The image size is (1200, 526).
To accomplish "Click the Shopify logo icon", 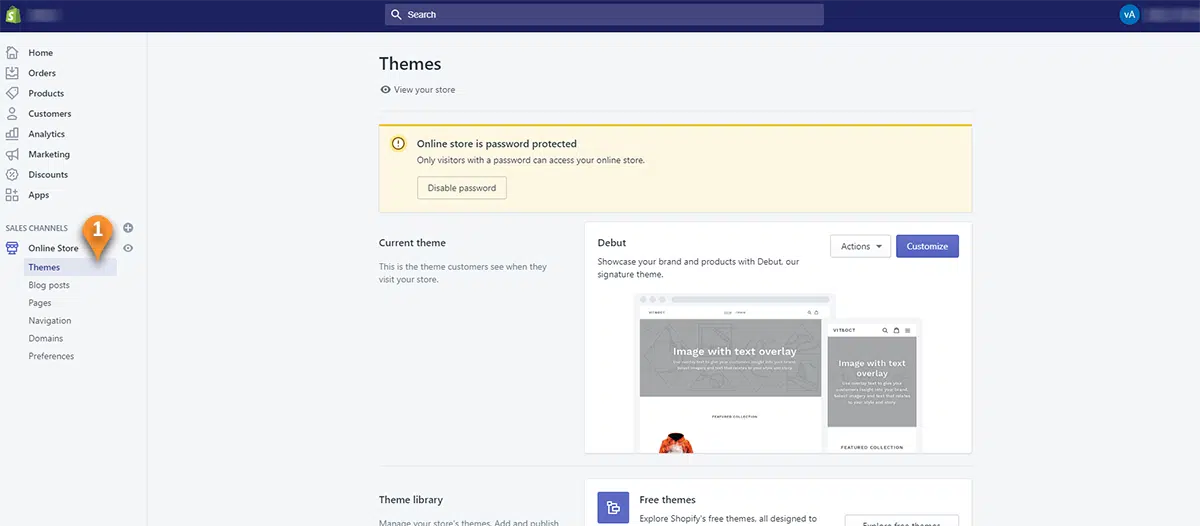I will click(x=13, y=15).
